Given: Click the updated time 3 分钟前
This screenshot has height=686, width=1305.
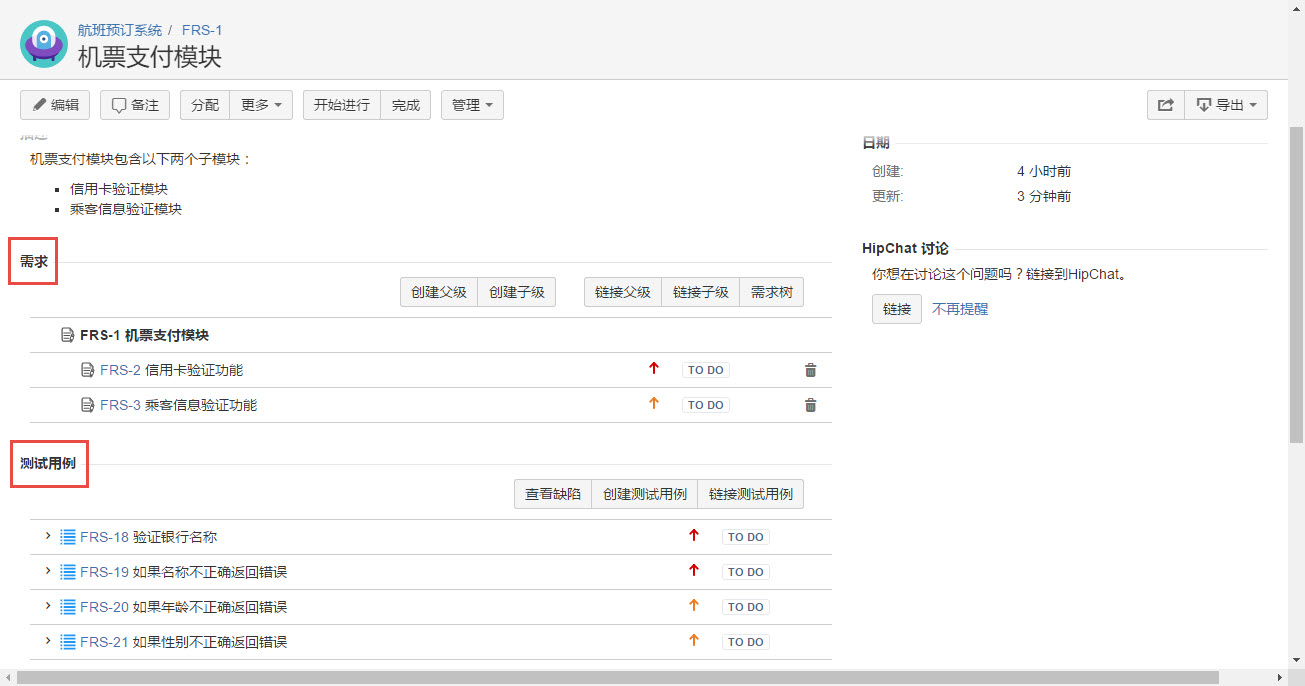Looking at the screenshot, I should point(1044,196).
